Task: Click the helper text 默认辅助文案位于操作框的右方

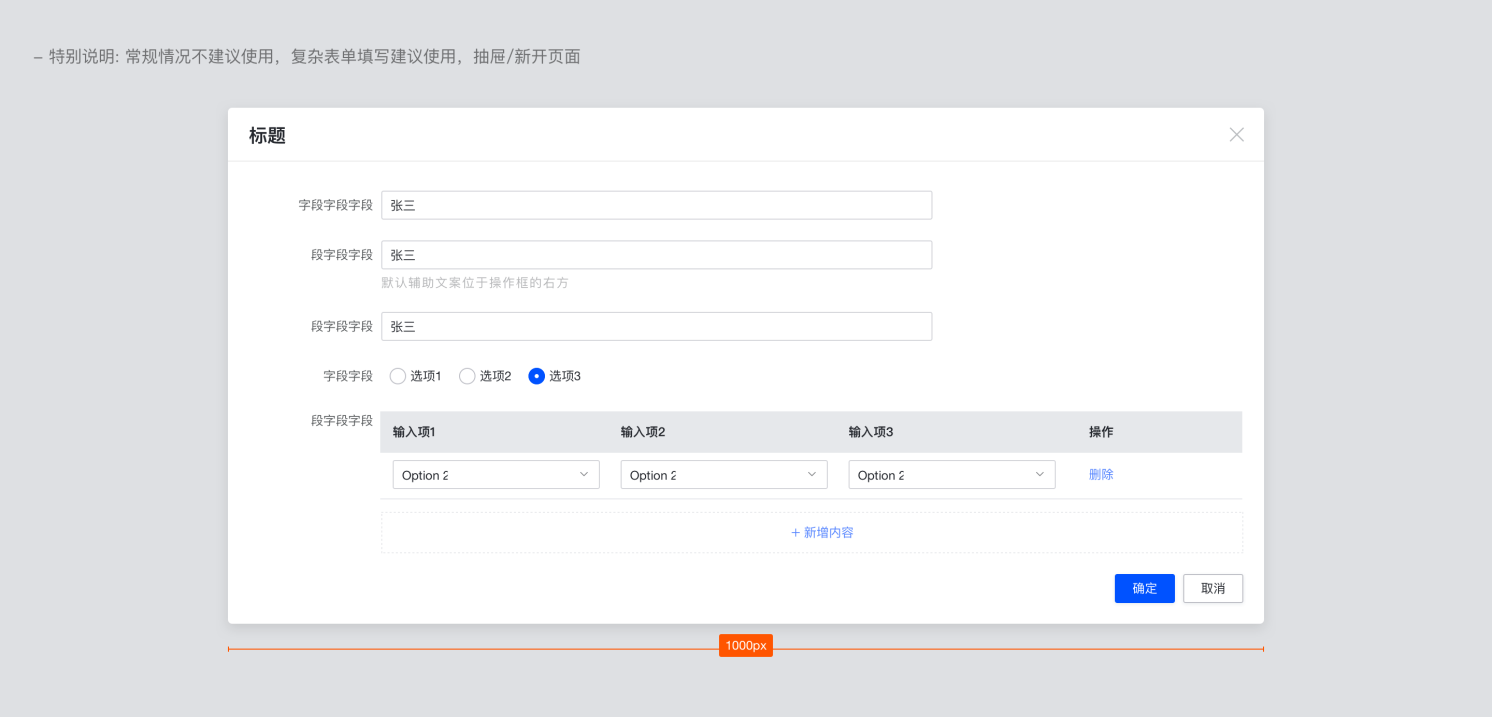Action: (475, 283)
